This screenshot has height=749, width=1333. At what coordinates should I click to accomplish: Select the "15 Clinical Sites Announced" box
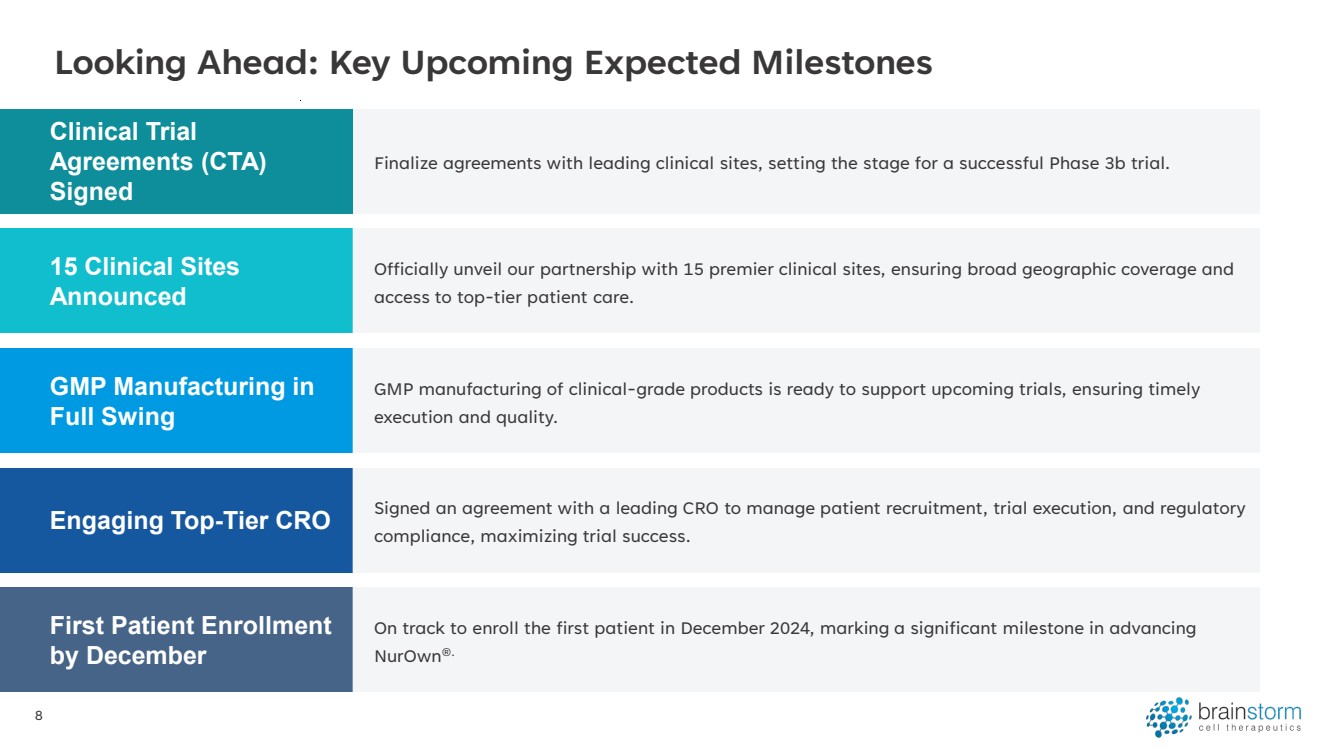tap(176, 281)
